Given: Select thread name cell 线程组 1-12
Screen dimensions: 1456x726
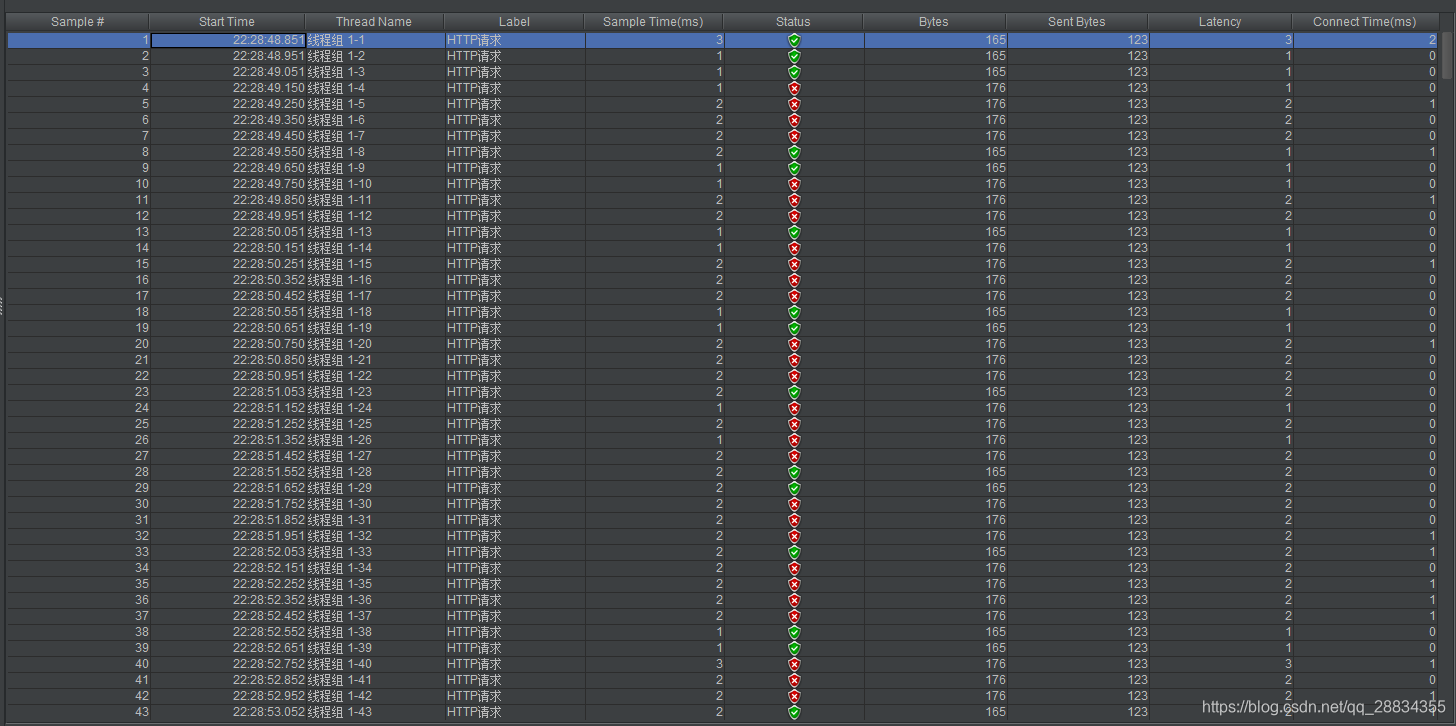Looking at the screenshot, I should tap(374, 216).
